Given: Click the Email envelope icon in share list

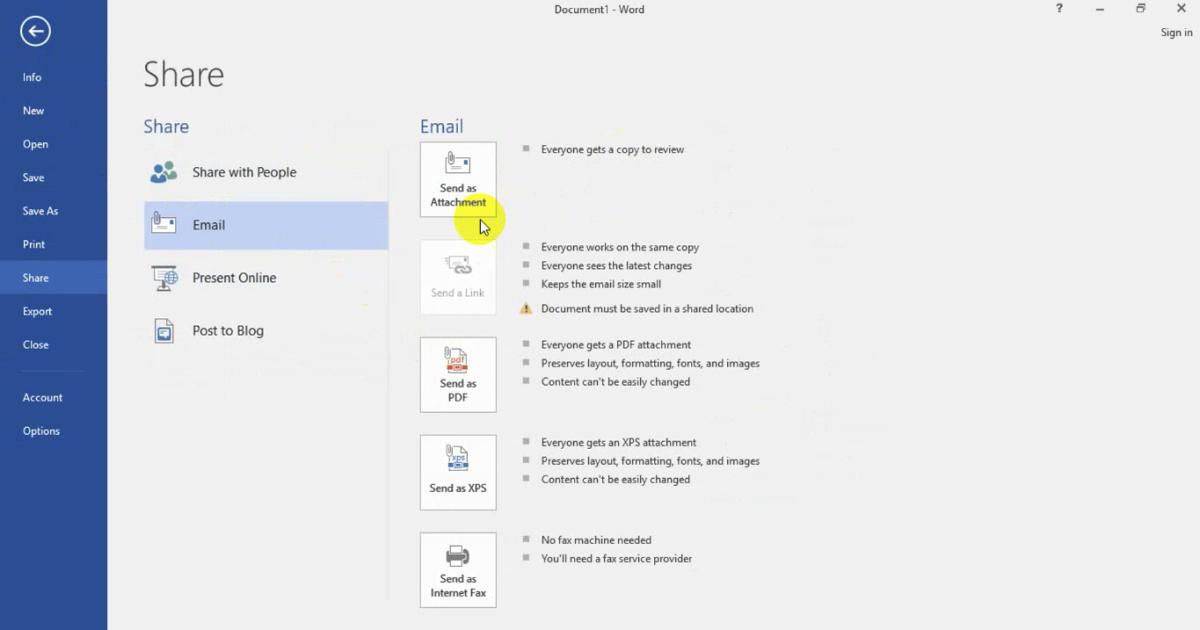Looking at the screenshot, I should tap(164, 225).
